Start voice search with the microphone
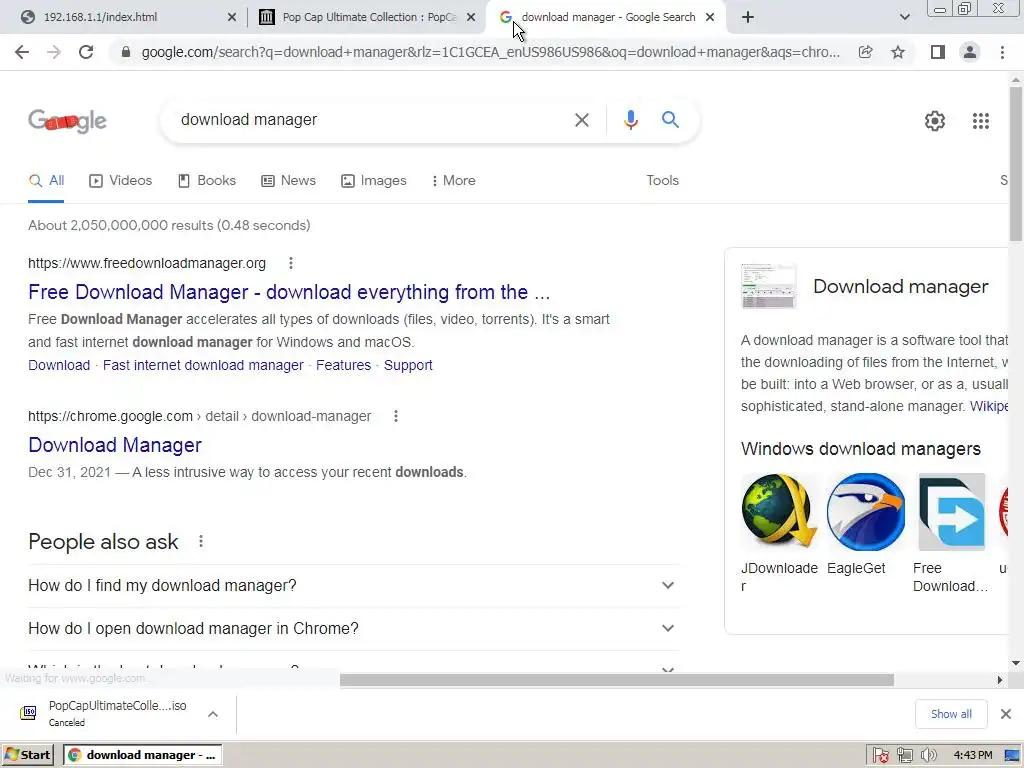Screen dimensions: 1024x768 coord(630,120)
